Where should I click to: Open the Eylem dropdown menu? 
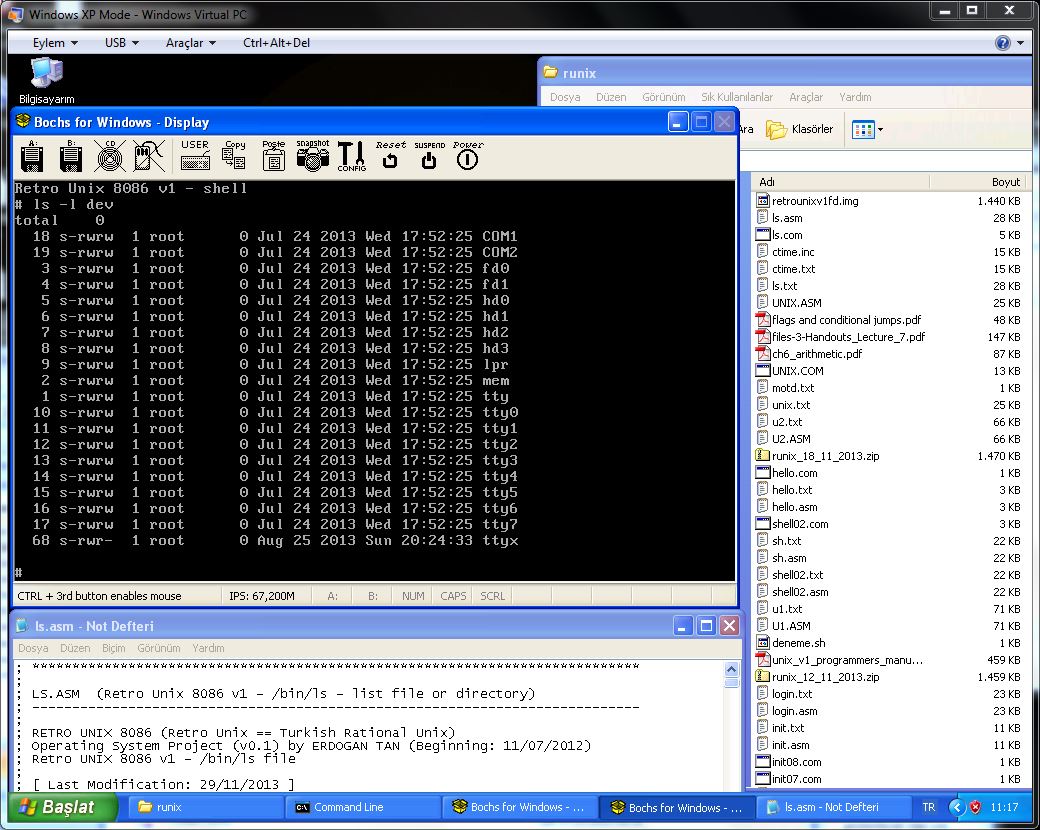(55, 42)
